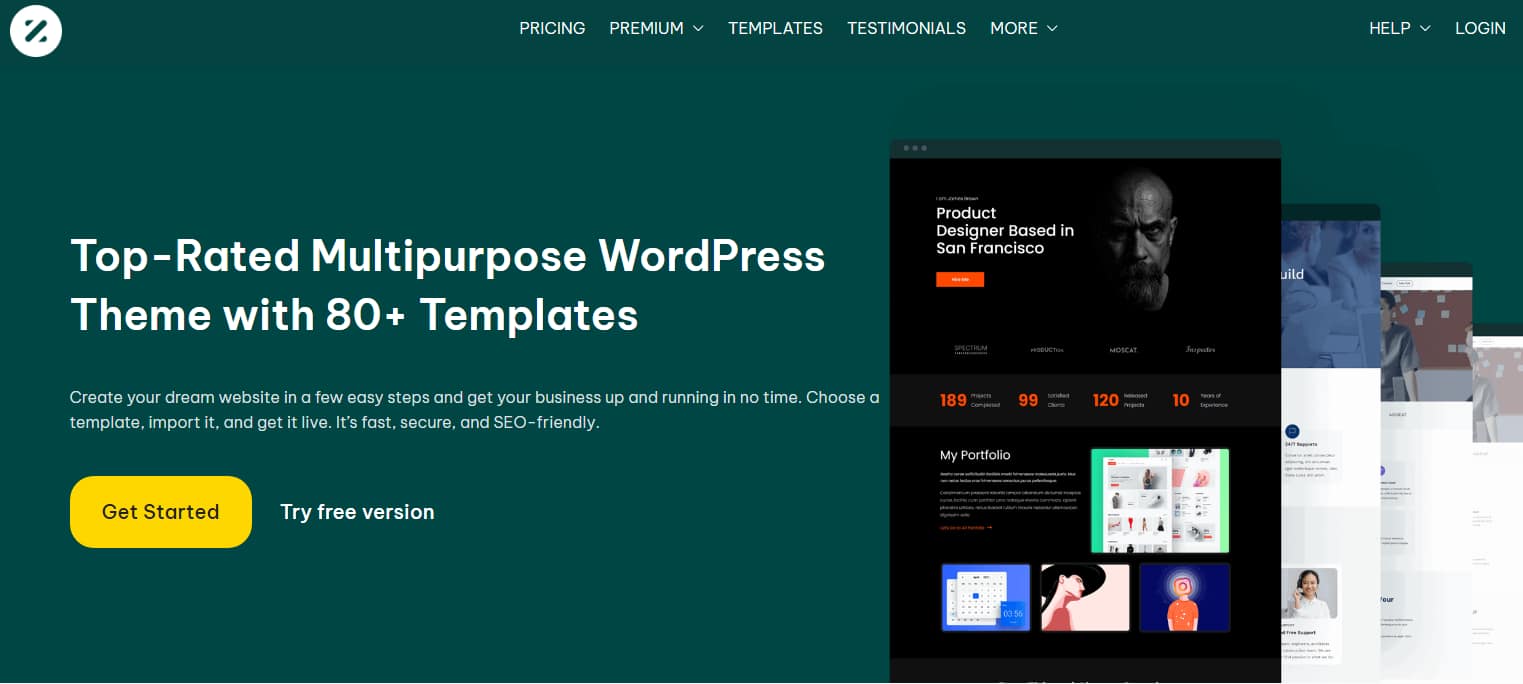Viewport: 1523px width, 684px height.
Task: Click the blue 24/7 Supports circle icon
Action: (x=1292, y=432)
